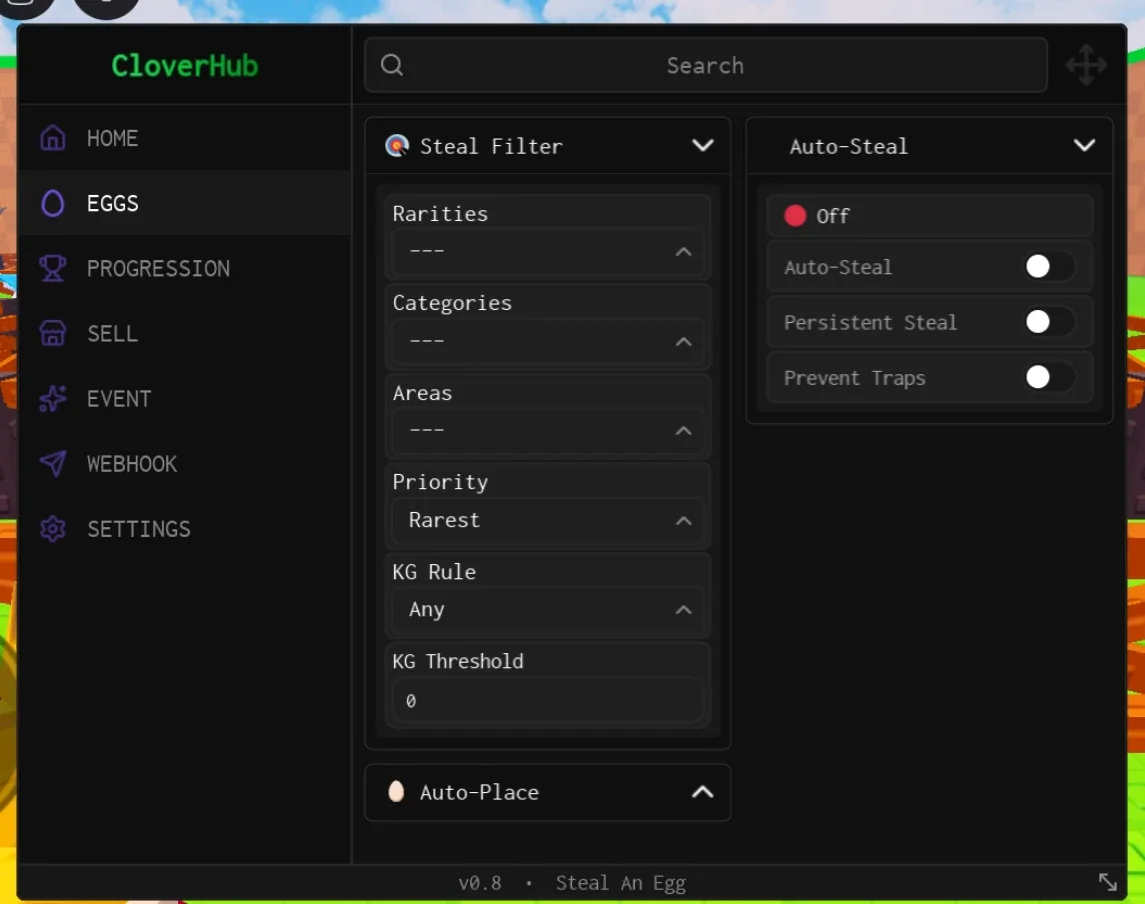1145x904 pixels.
Task: Click the Priority label
Action: pyautogui.click(x=440, y=482)
